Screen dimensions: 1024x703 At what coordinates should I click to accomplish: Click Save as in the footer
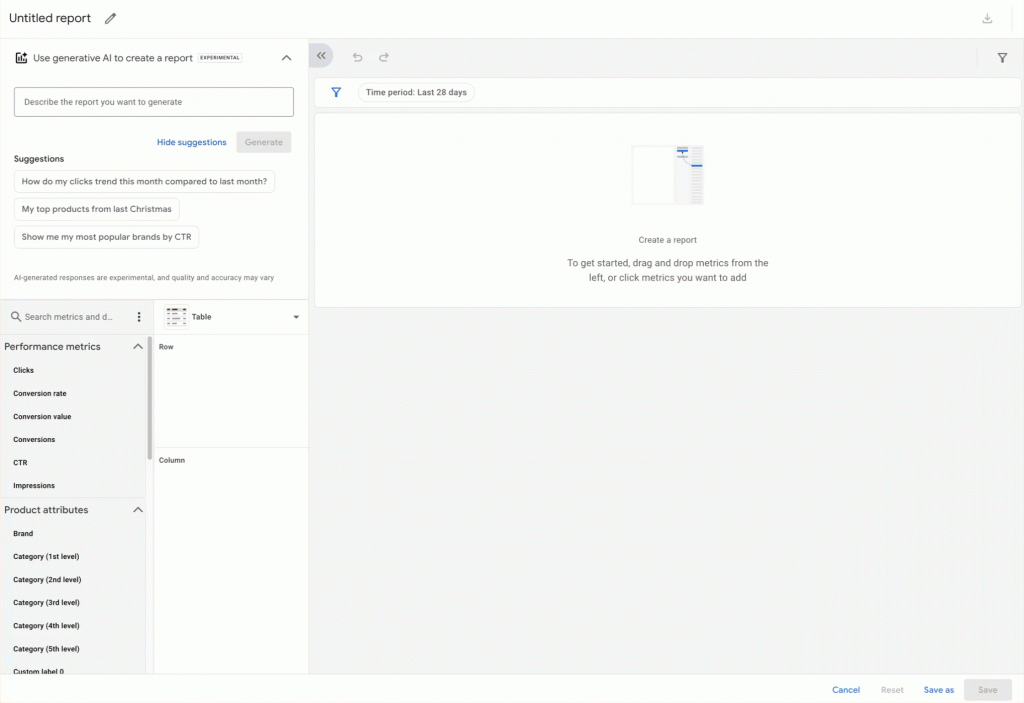point(938,690)
